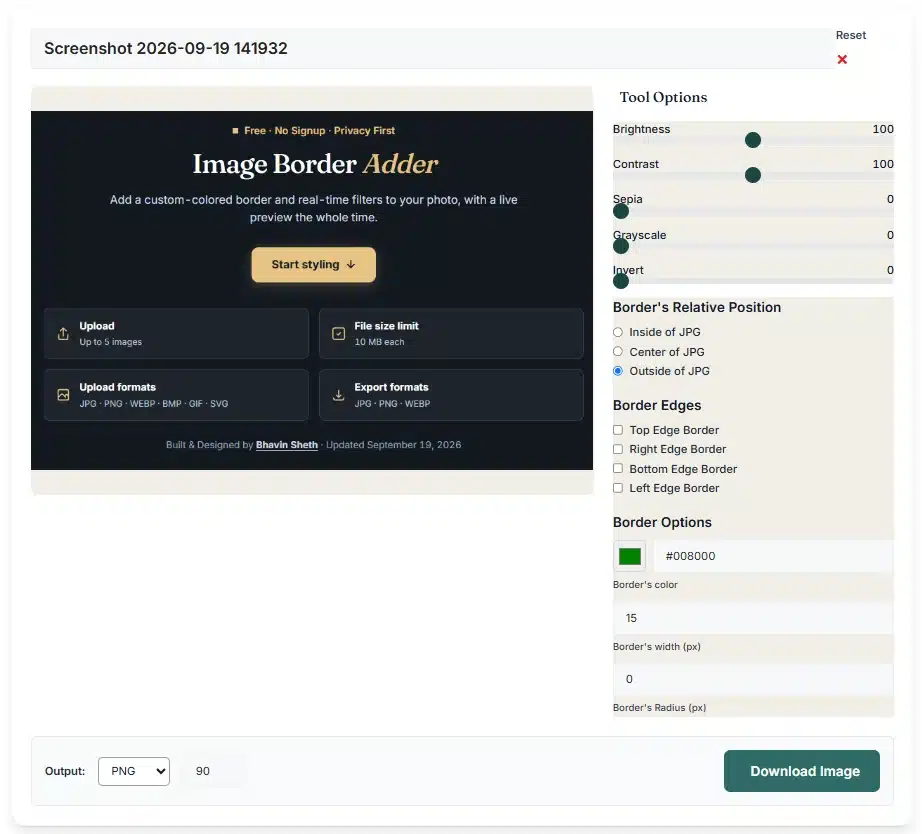Select Outside of JPG radio option
The width and height of the screenshot is (922, 834).
click(618, 371)
